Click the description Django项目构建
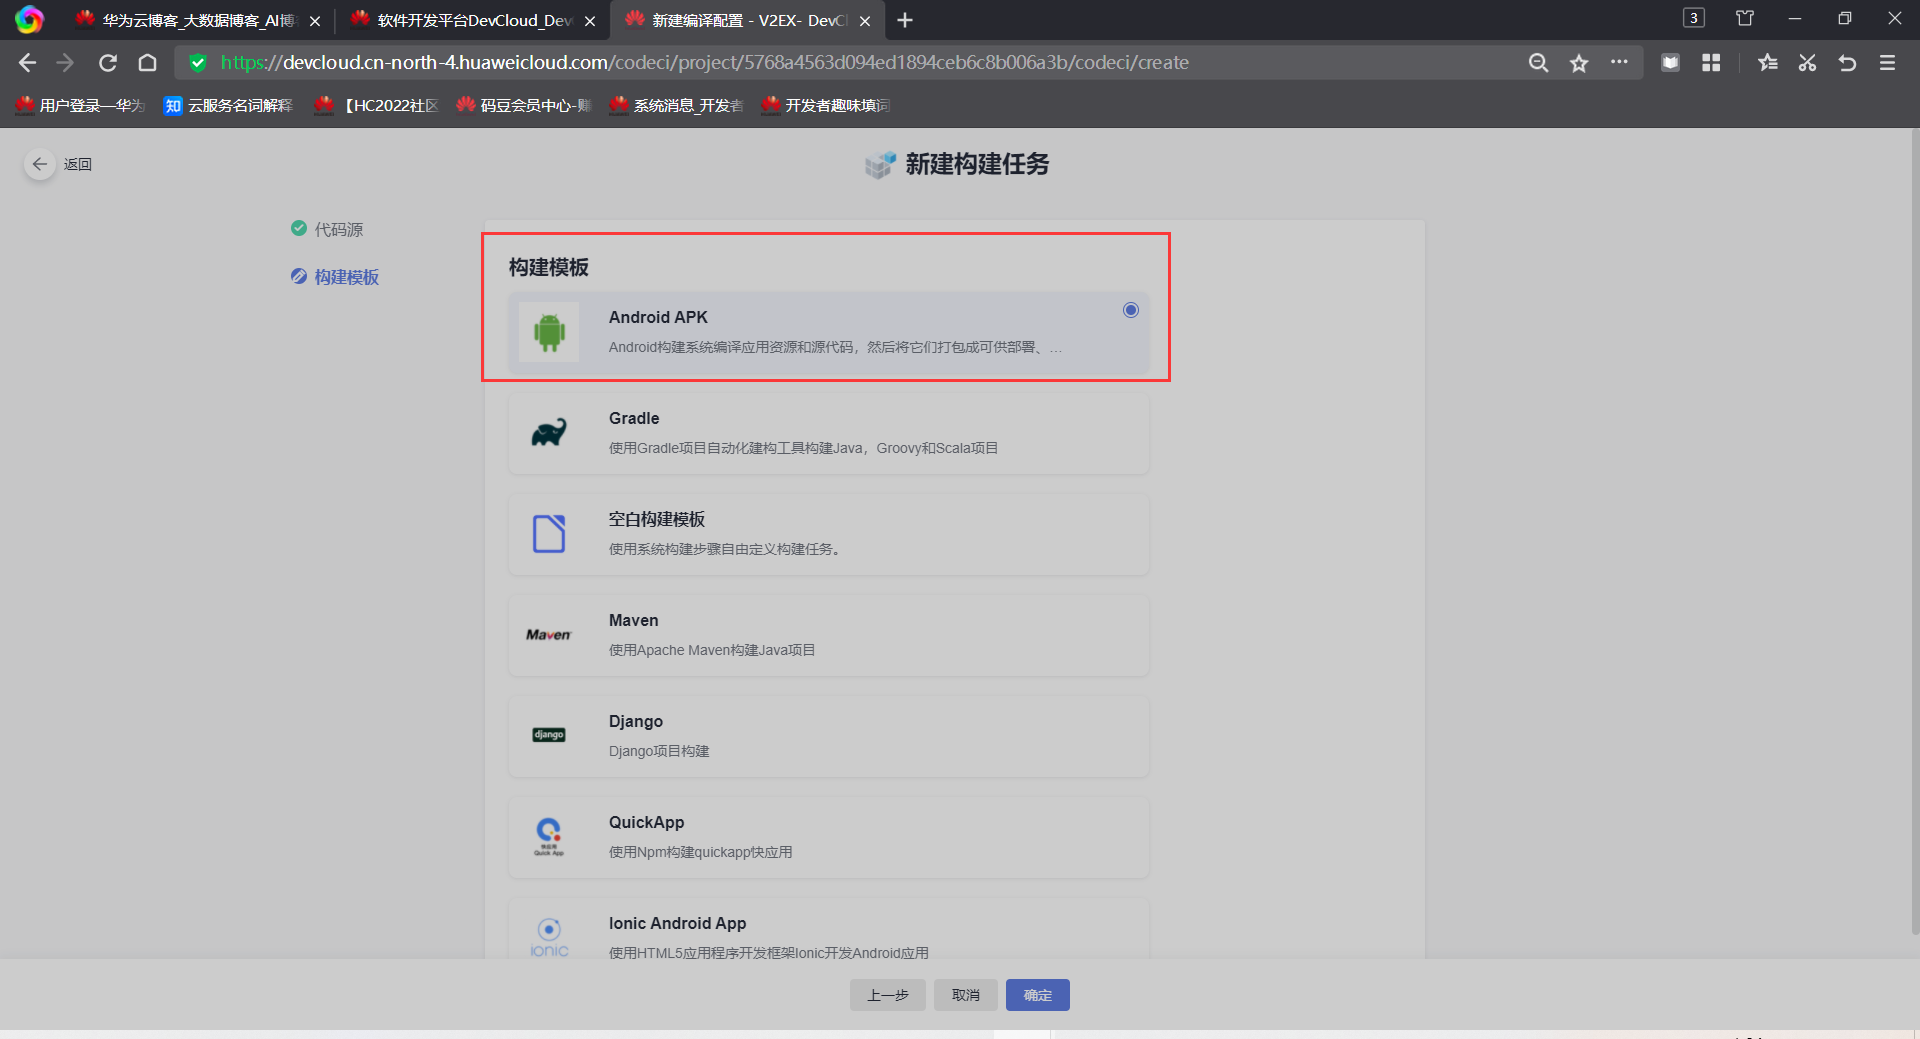The height and width of the screenshot is (1039, 1920). tap(659, 751)
